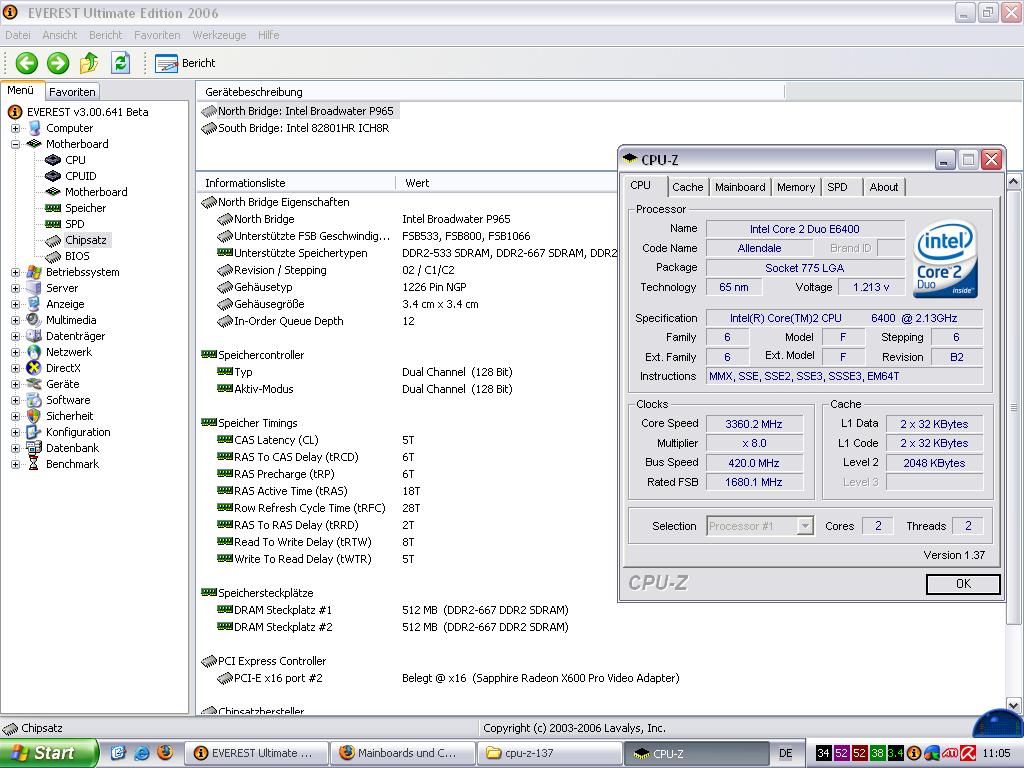The height and width of the screenshot is (768, 1024).
Task: Open Mainboards und C... Firefox taskbar button
Action: 402,753
